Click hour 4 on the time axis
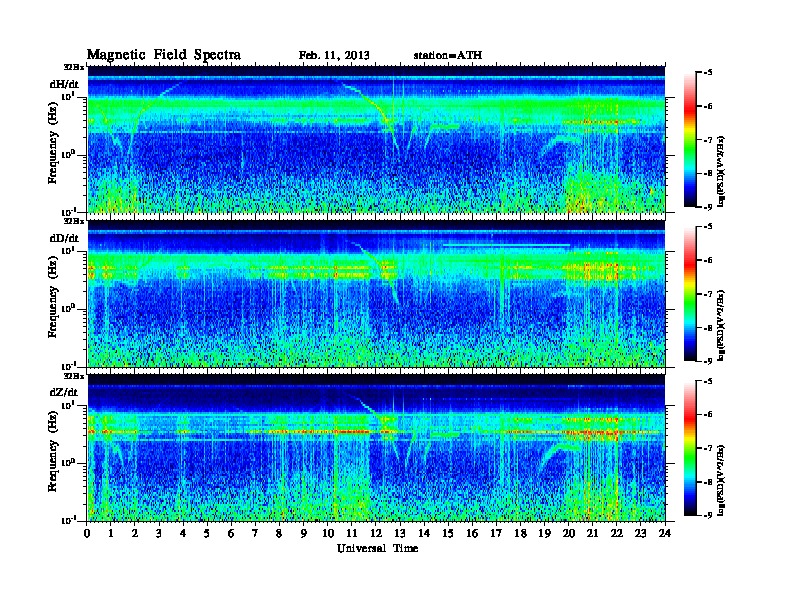This screenshot has width=792, height=612. click(x=183, y=533)
